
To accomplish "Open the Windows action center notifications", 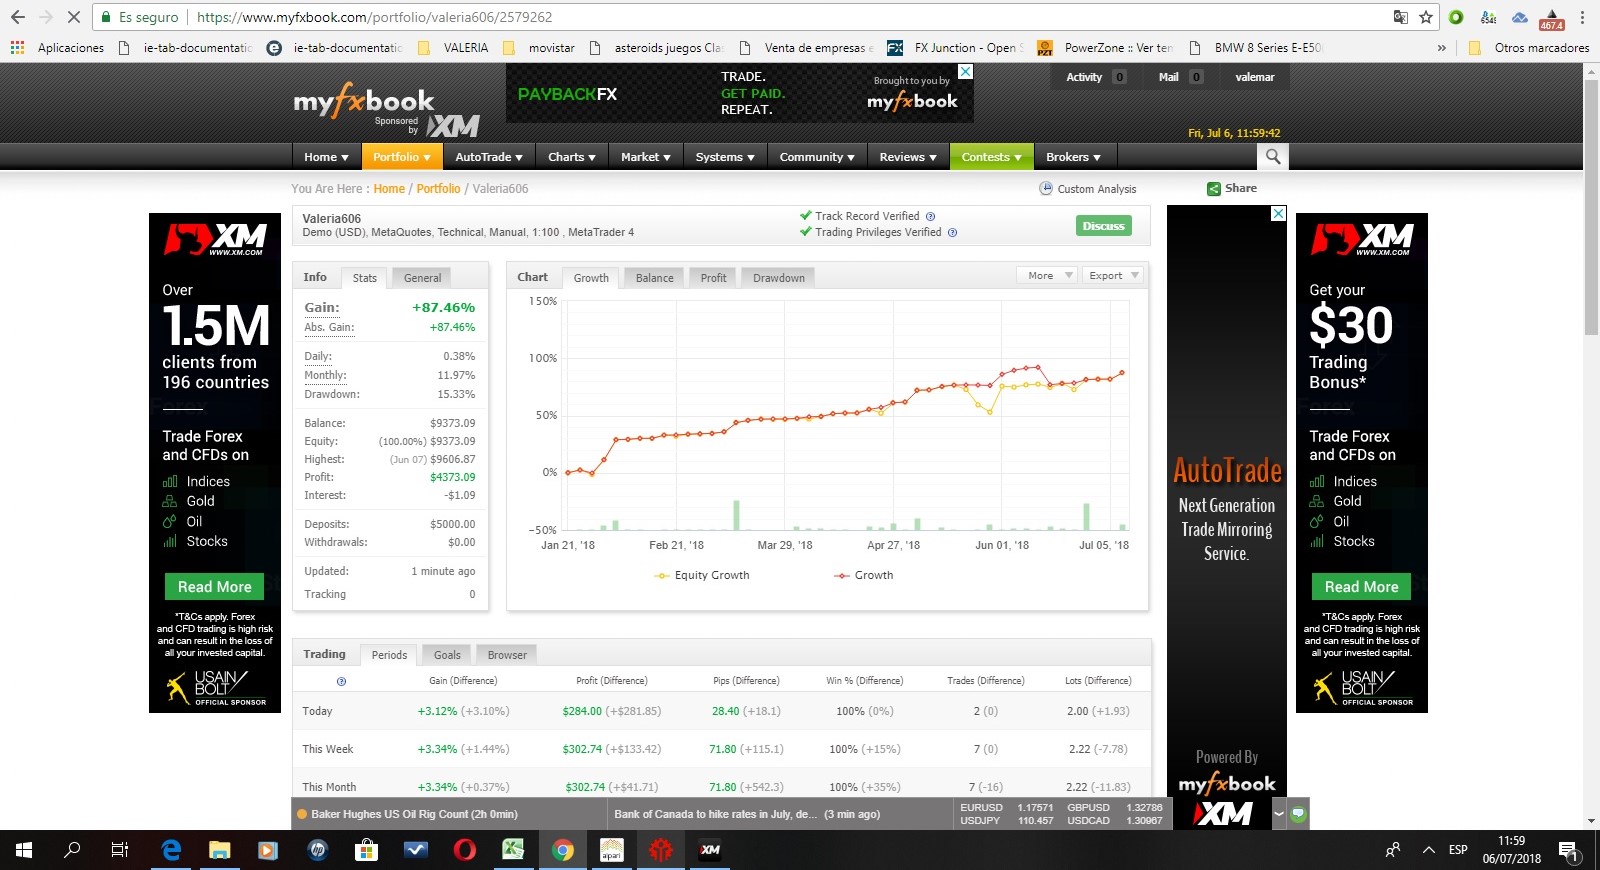I will (1569, 850).
